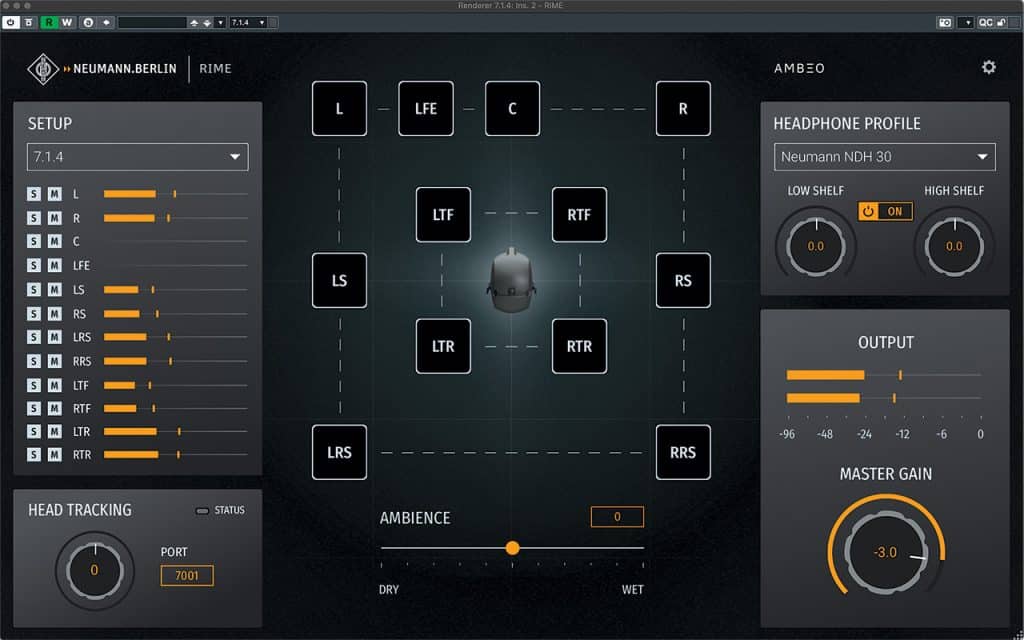Mute the RTR channel

pyautogui.click(x=55, y=455)
